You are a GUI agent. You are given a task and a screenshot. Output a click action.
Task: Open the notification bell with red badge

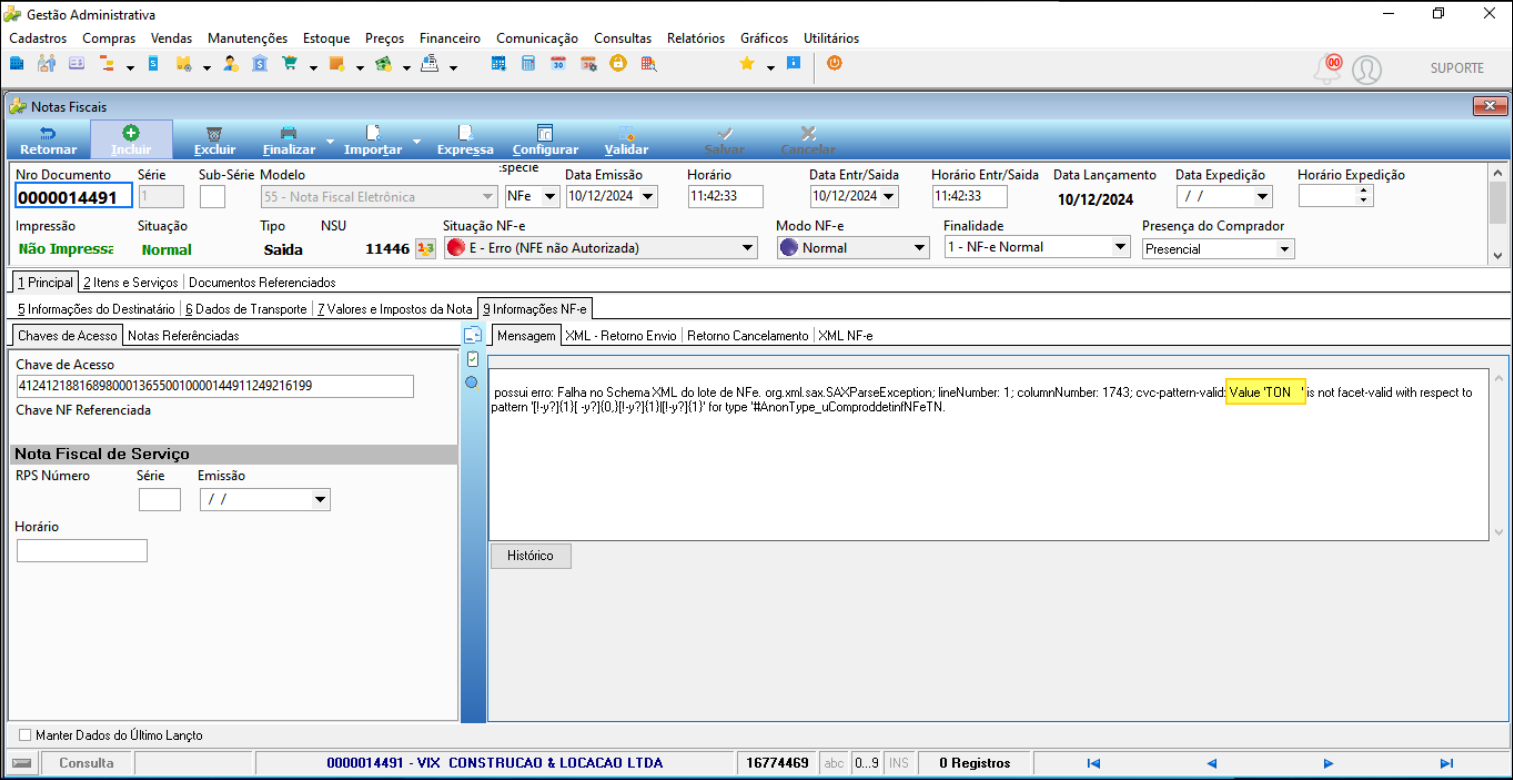1328,67
